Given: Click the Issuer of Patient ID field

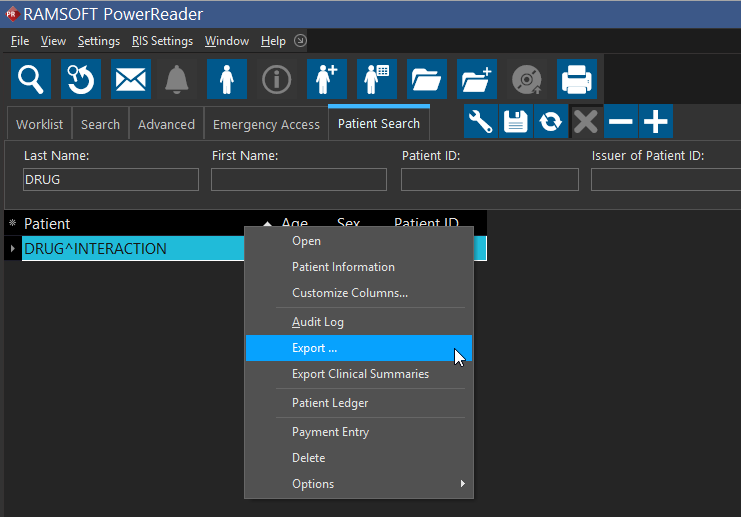Looking at the screenshot, I should [665, 180].
